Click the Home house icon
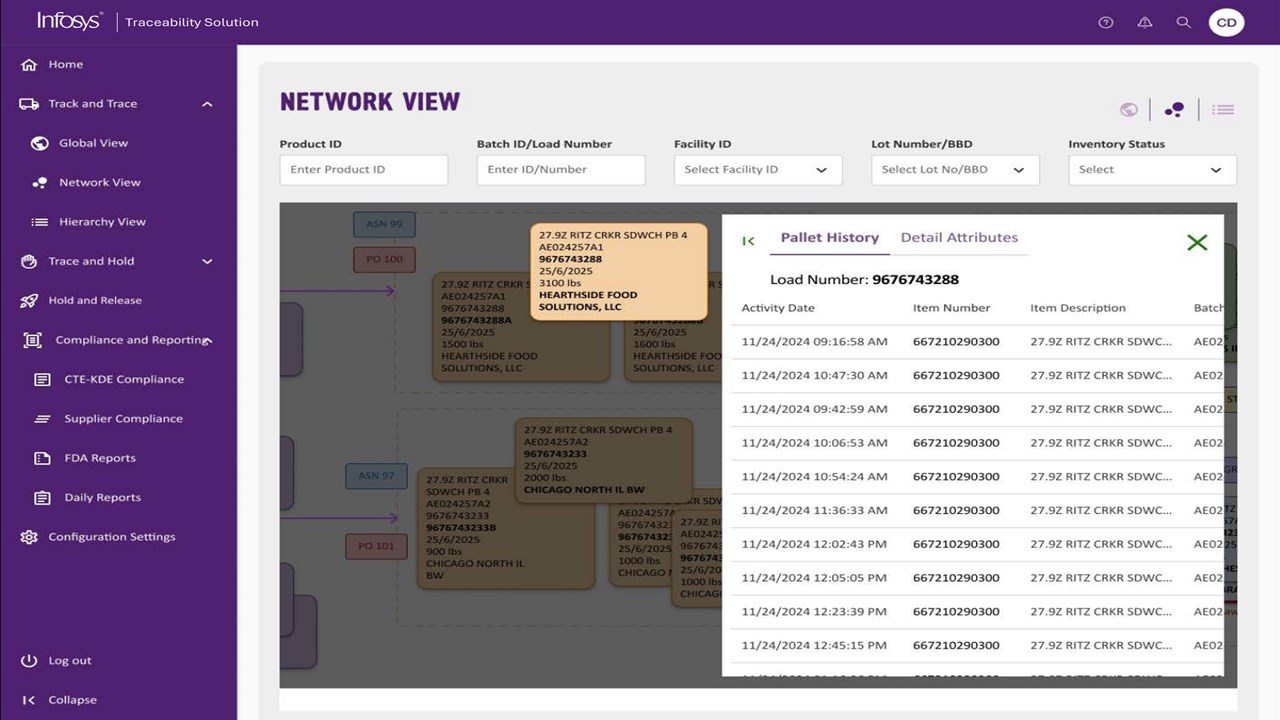Screen dimensions: 1280x720 [29, 64]
